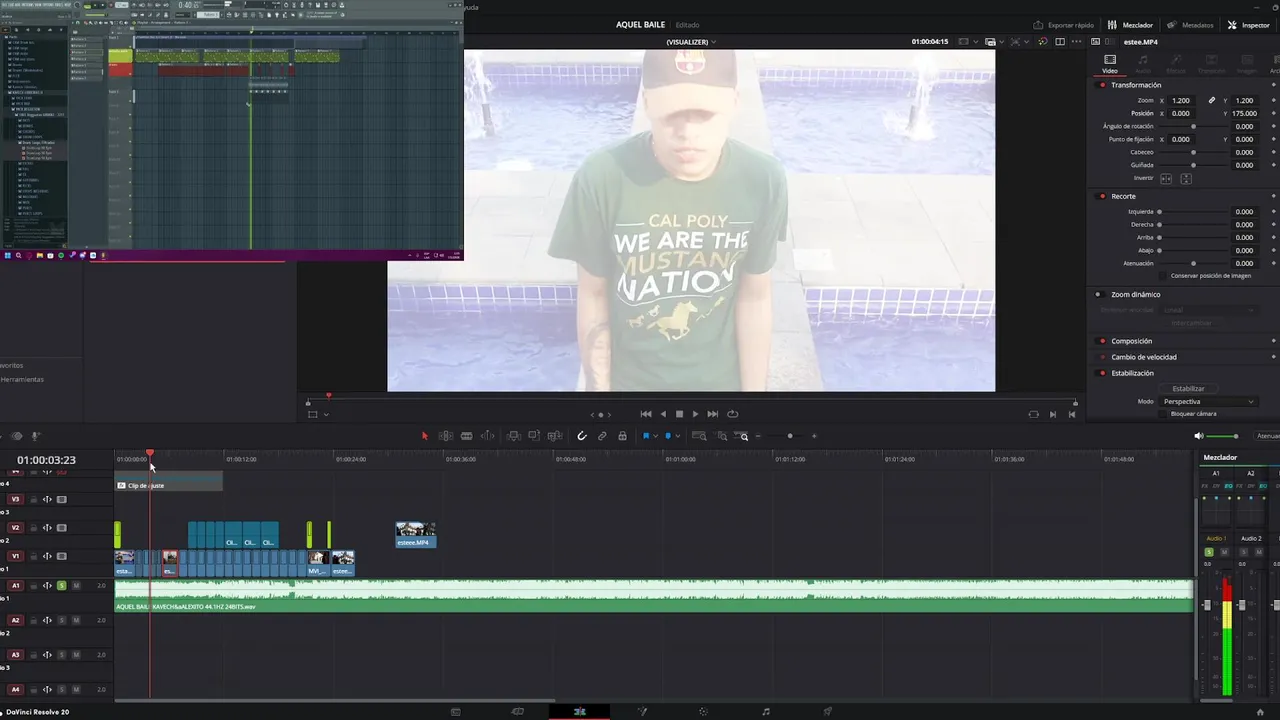1280x720 pixels.
Task: Open the Fairlight music note page
Action: (x=766, y=712)
